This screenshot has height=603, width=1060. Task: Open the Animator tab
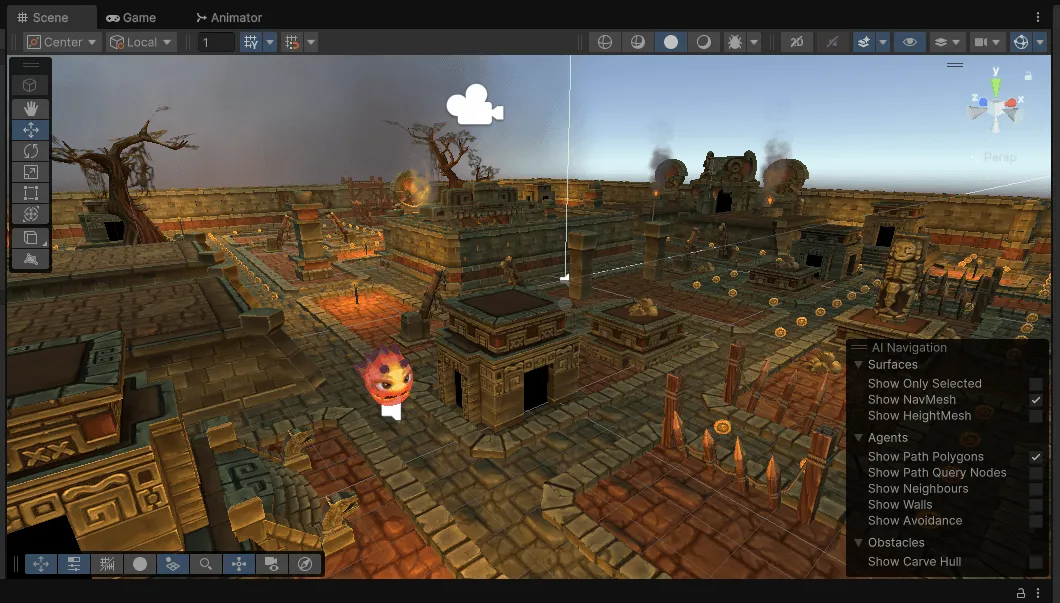[x=228, y=17]
